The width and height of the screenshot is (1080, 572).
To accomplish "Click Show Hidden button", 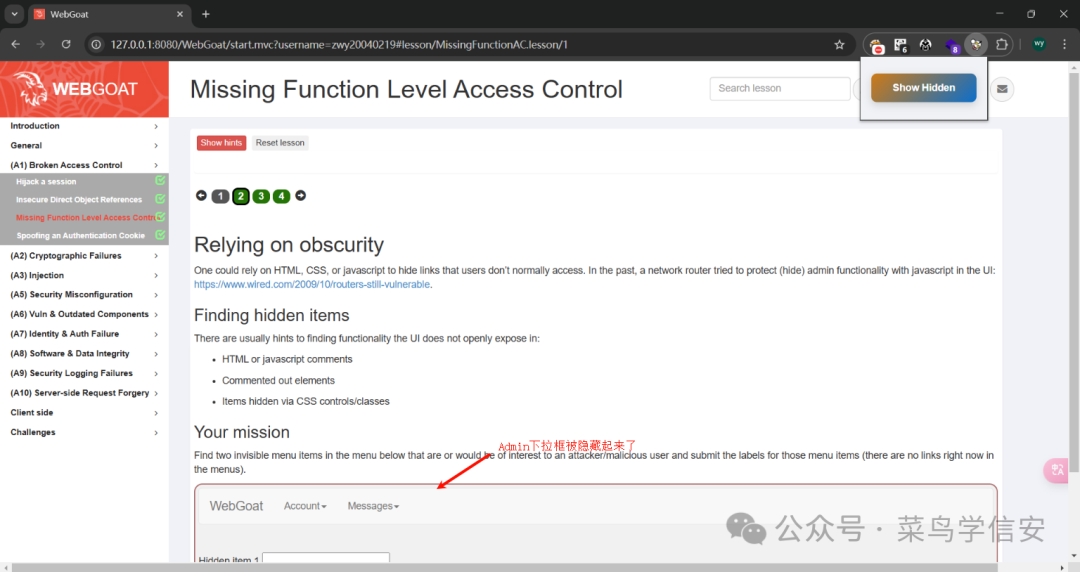I will pyautogui.click(x=924, y=88).
